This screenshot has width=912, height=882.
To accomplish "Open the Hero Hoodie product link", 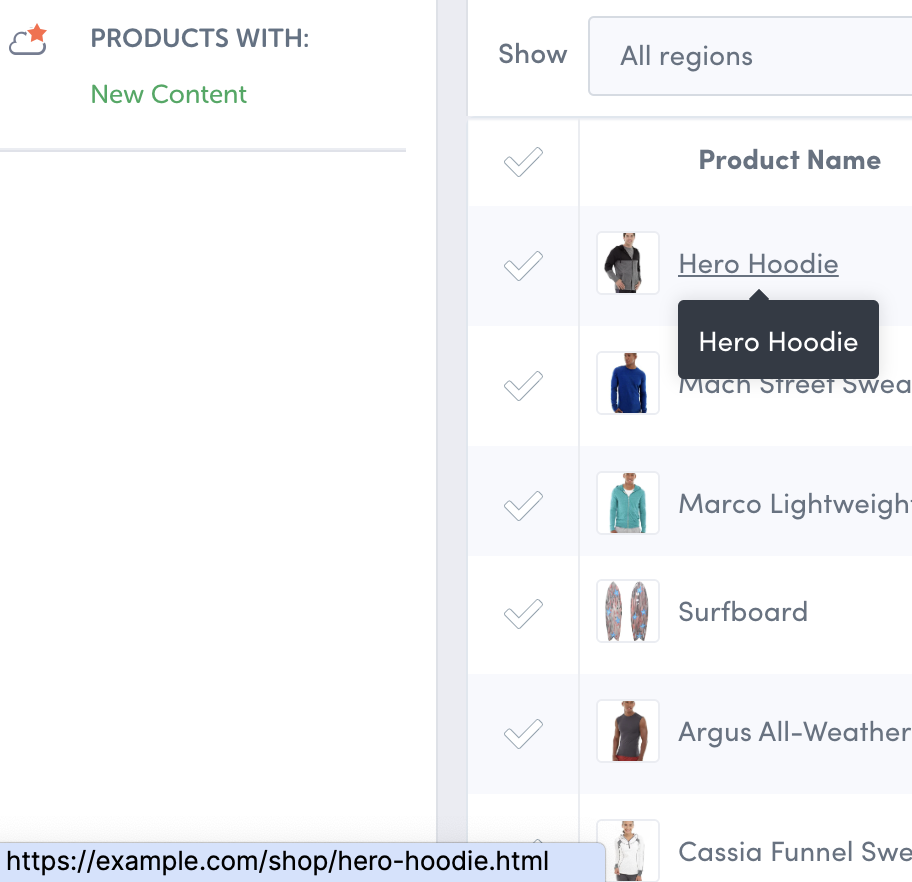I will (758, 264).
